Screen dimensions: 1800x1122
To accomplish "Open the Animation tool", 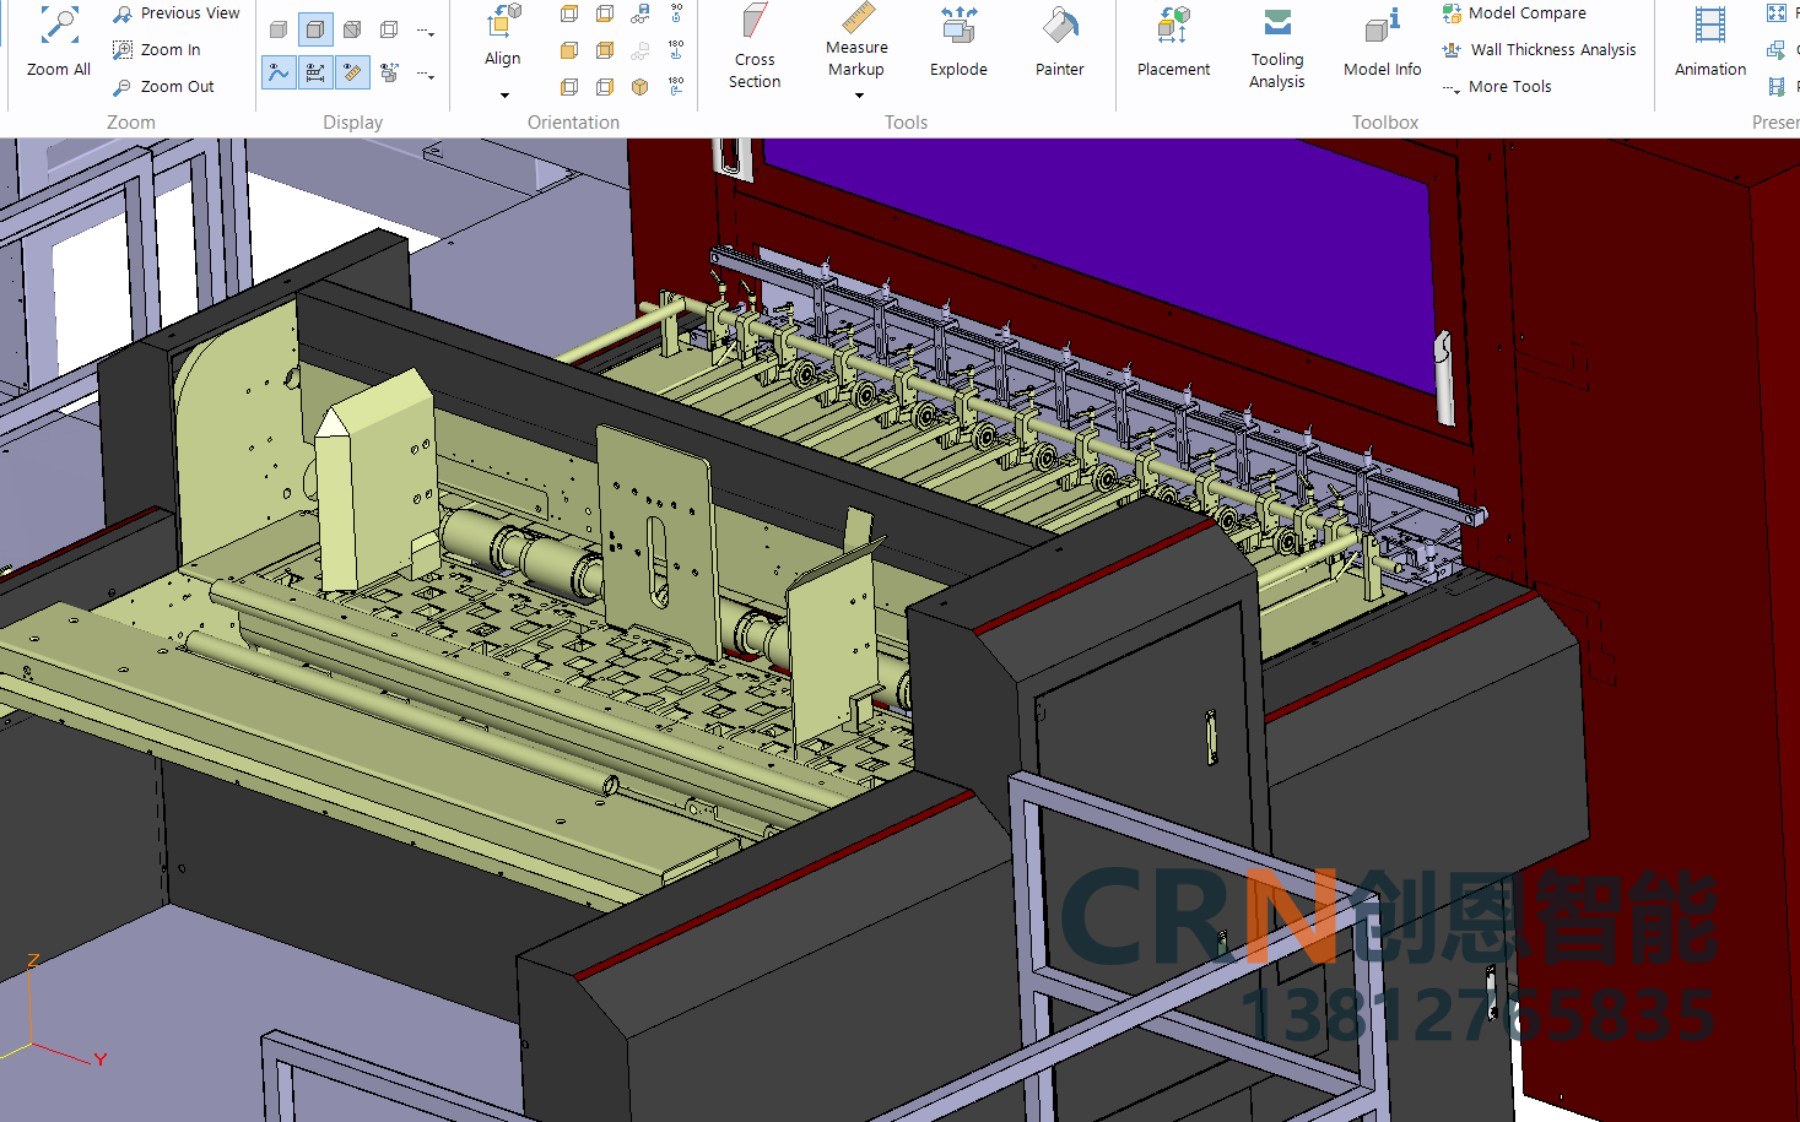I will coord(1710,41).
